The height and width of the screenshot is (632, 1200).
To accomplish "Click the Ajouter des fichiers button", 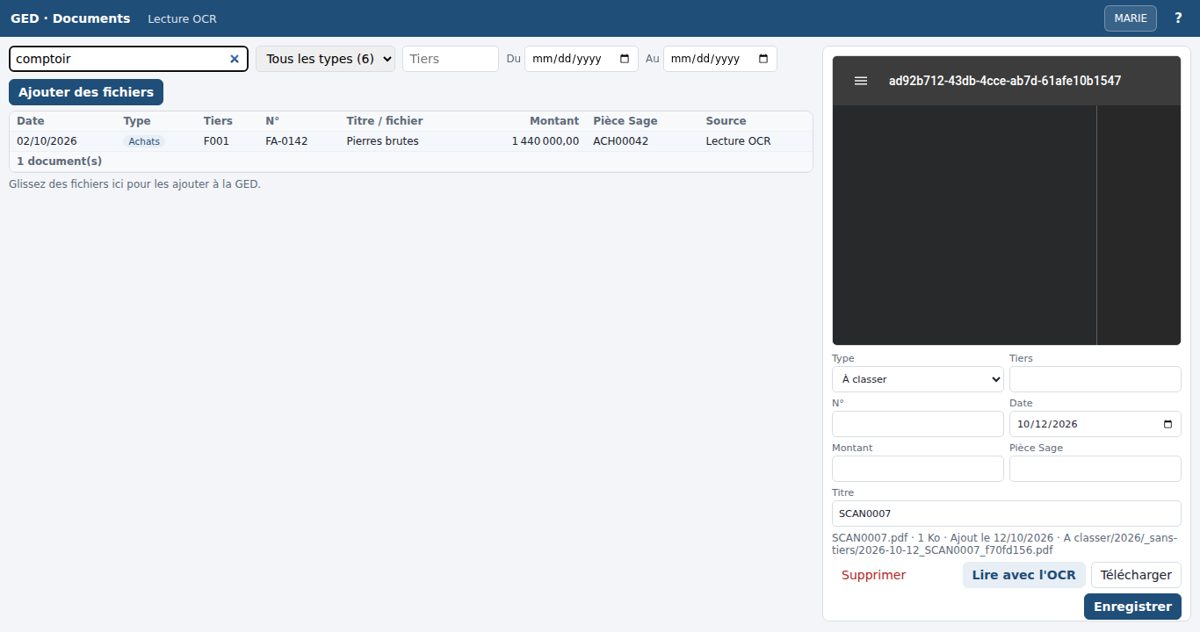I will pyautogui.click(x=86, y=92).
